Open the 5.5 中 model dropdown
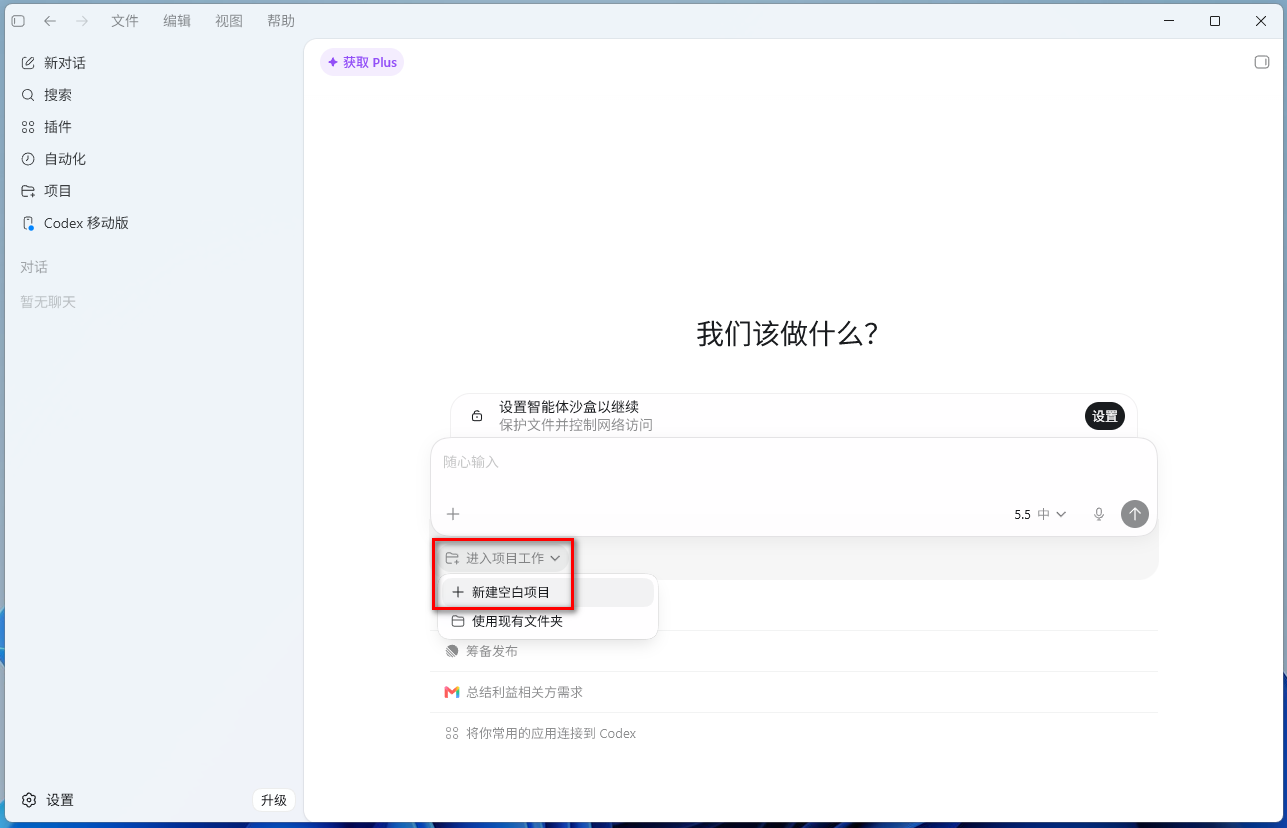The width and height of the screenshot is (1287, 828). pos(1040,514)
